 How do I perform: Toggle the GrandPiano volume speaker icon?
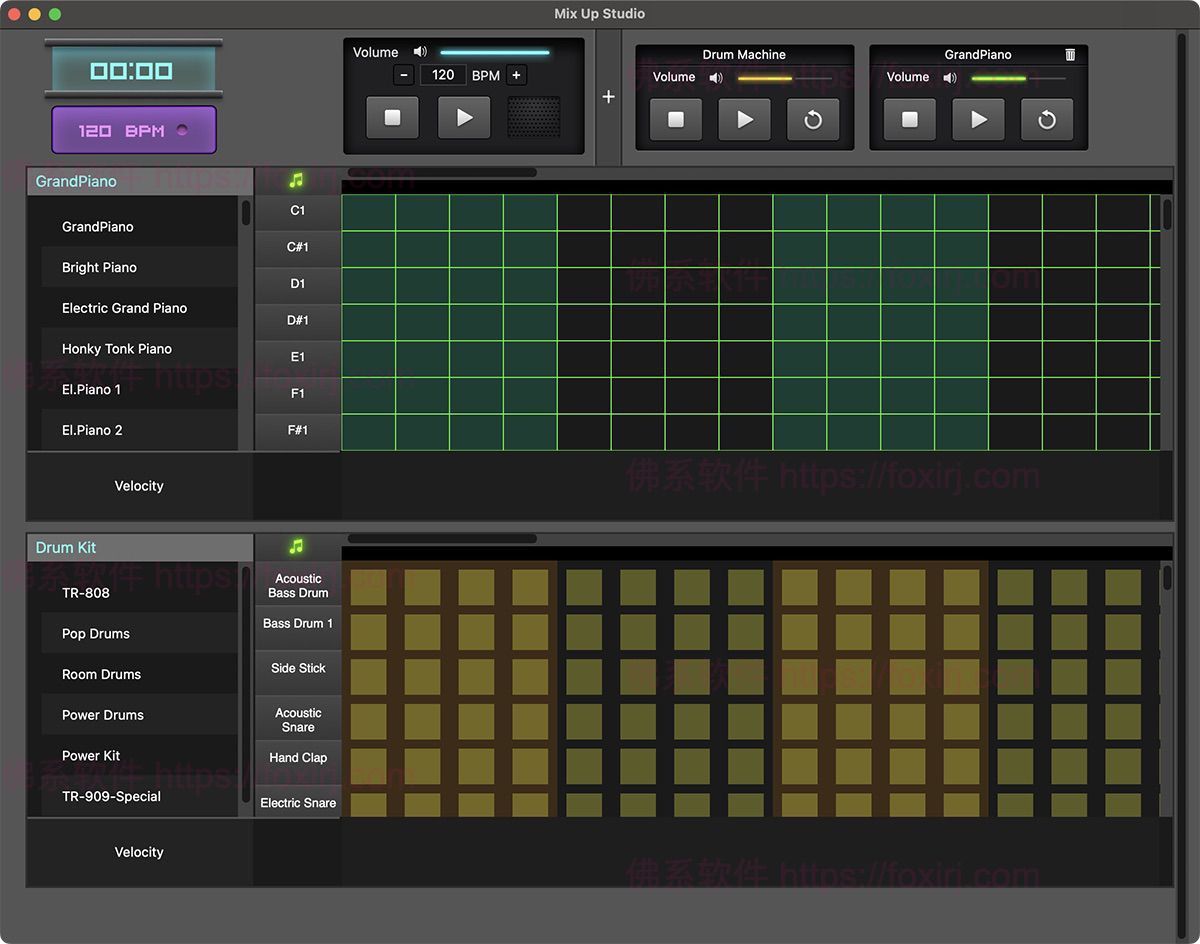tap(950, 77)
